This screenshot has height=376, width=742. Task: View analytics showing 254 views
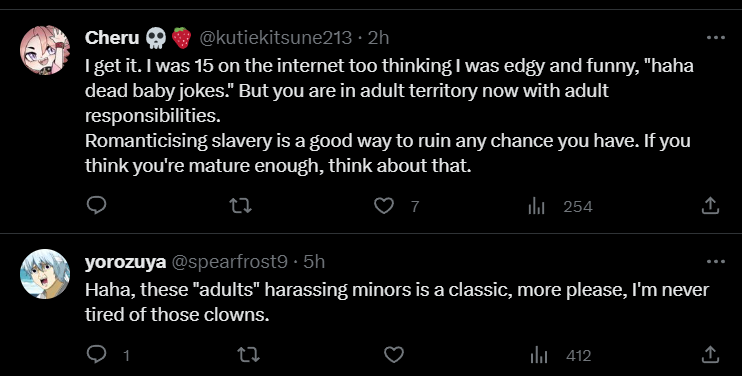[x=560, y=207]
